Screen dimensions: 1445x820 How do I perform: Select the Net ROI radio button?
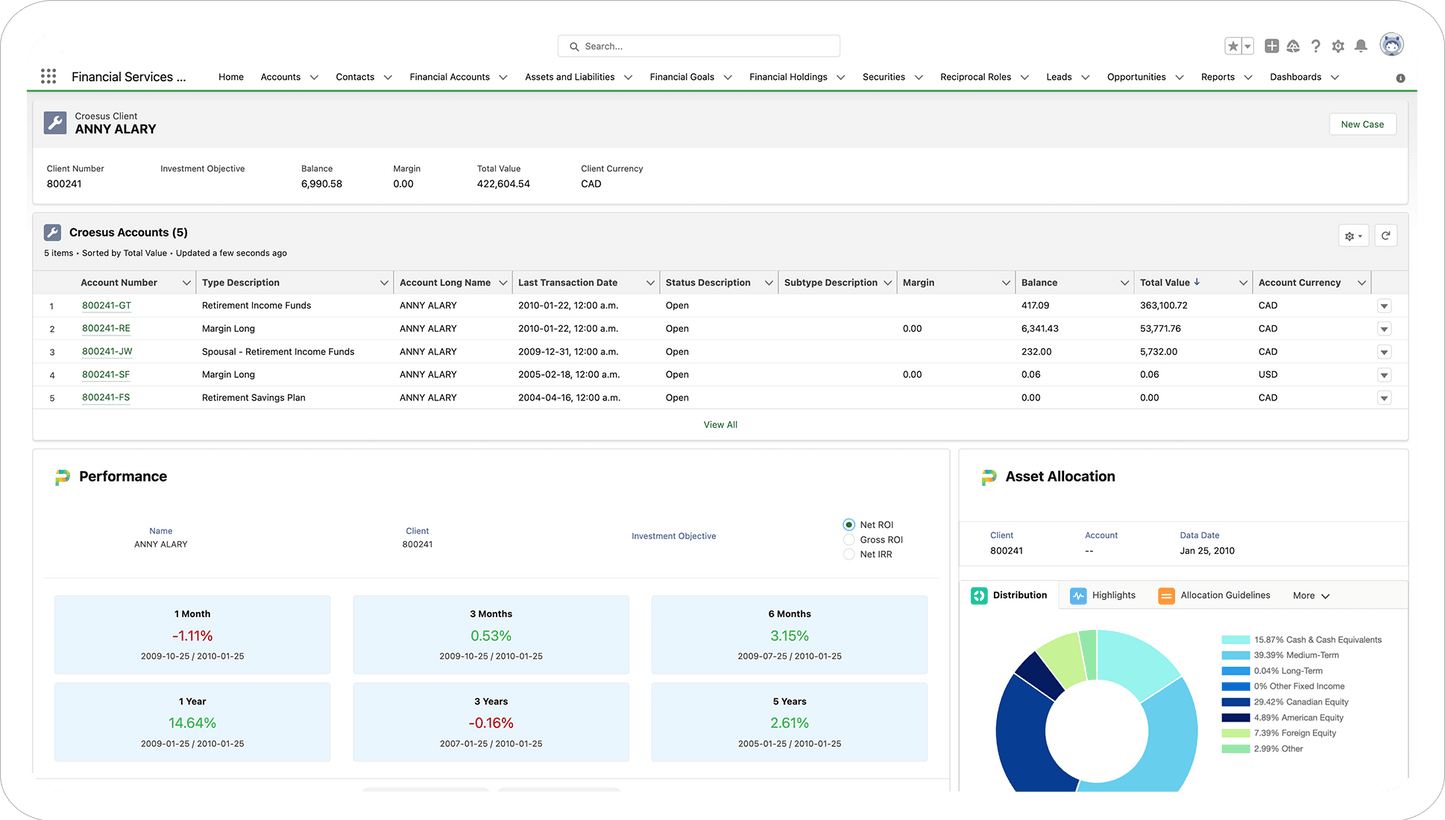pos(849,524)
